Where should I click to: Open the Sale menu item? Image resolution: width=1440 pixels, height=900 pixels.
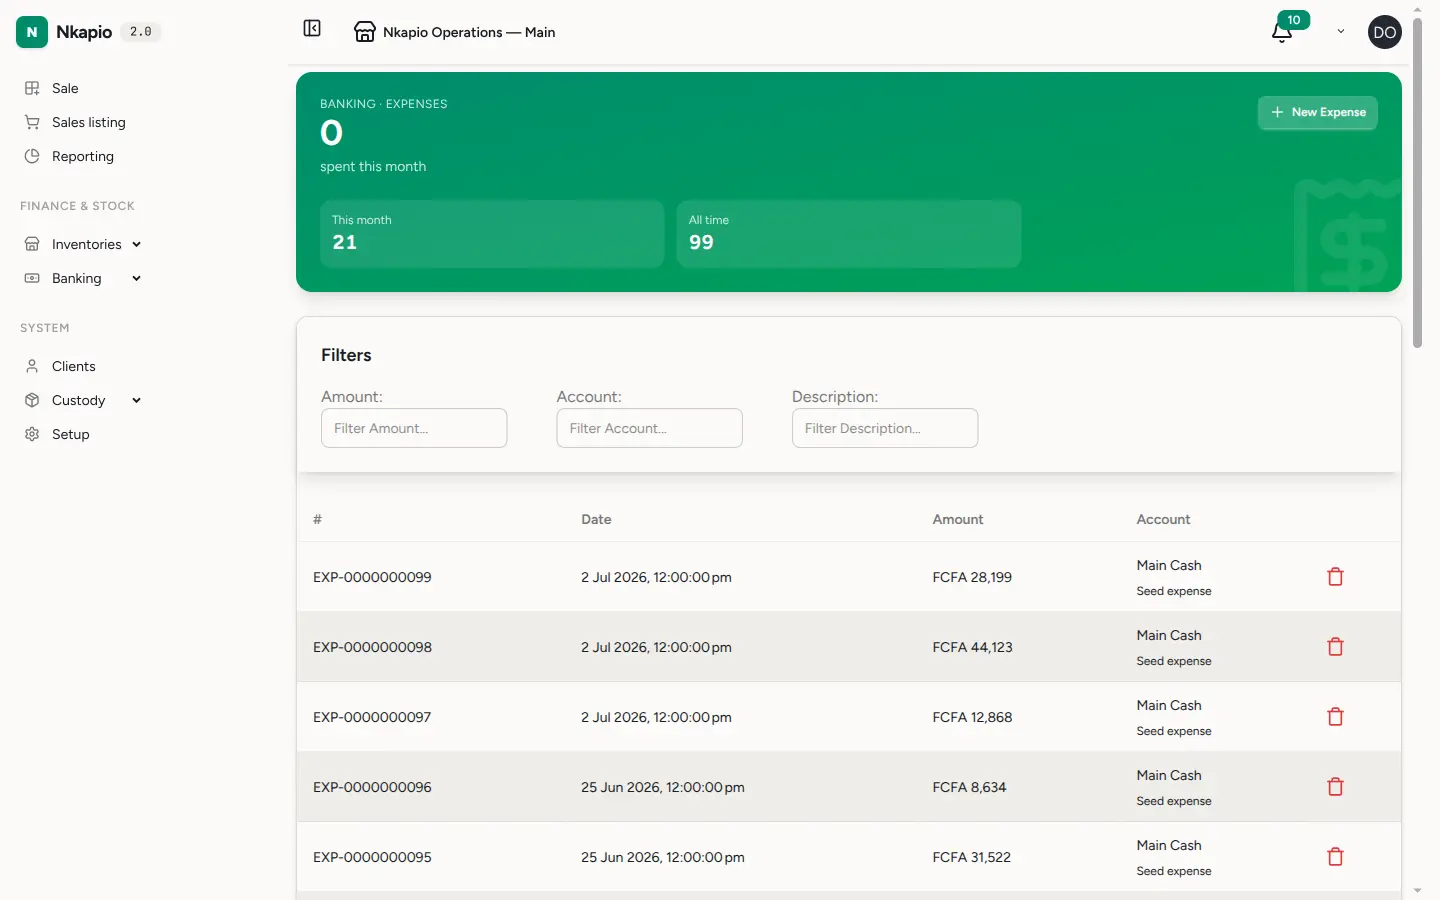coord(65,88)
